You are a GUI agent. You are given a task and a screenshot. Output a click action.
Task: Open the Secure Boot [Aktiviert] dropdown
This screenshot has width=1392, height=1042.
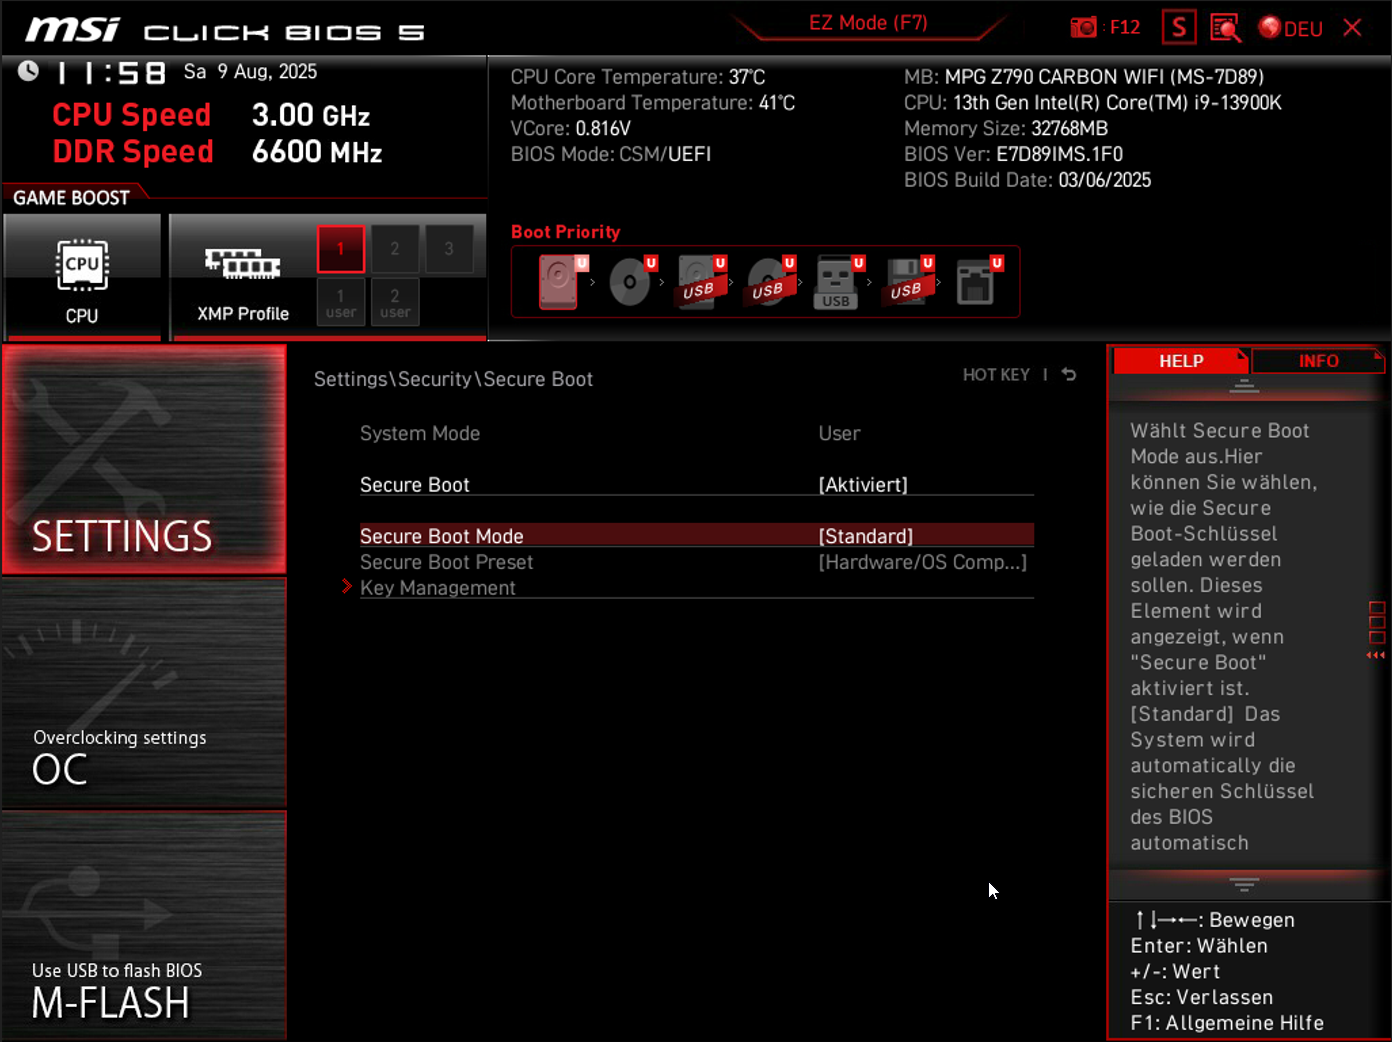[x=863, y=485]
